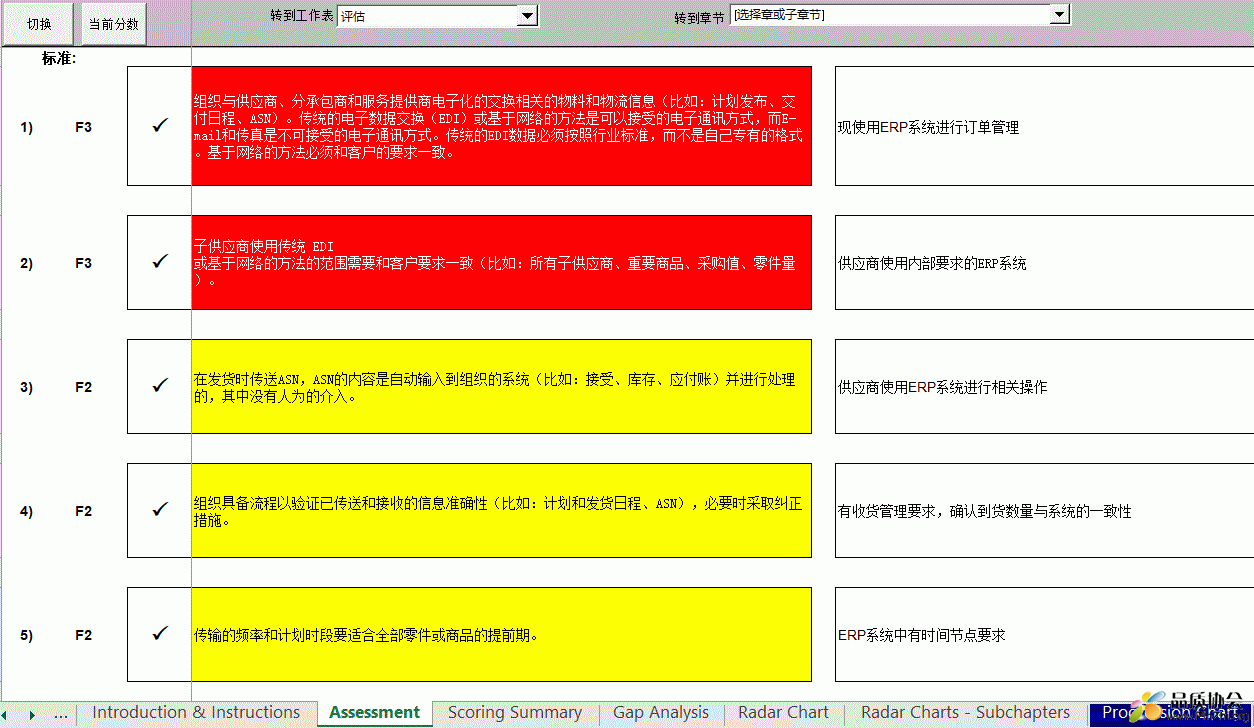1254x728 pixels.
Task: Select the yellow 传输的频率和计划时段 criterion cell
Action: tap(501, 634)
